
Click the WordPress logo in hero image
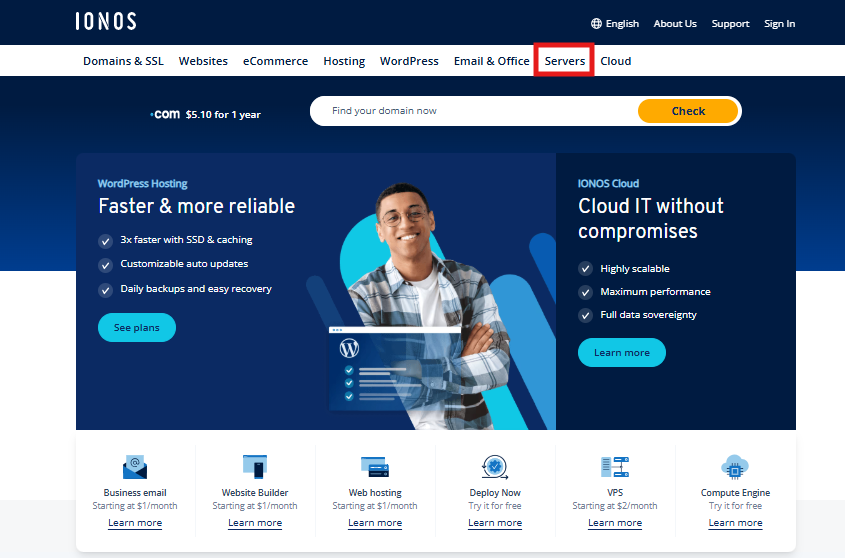pyautogui.click(x=349, y=348)
